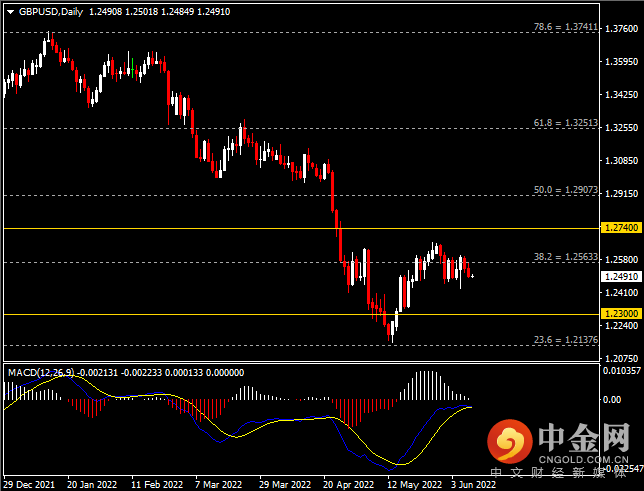The width and height of the screenshot is (644, 491).
Task: Click the CNGOLD.COM.CN watermark logo
Action: pos(558,442)
